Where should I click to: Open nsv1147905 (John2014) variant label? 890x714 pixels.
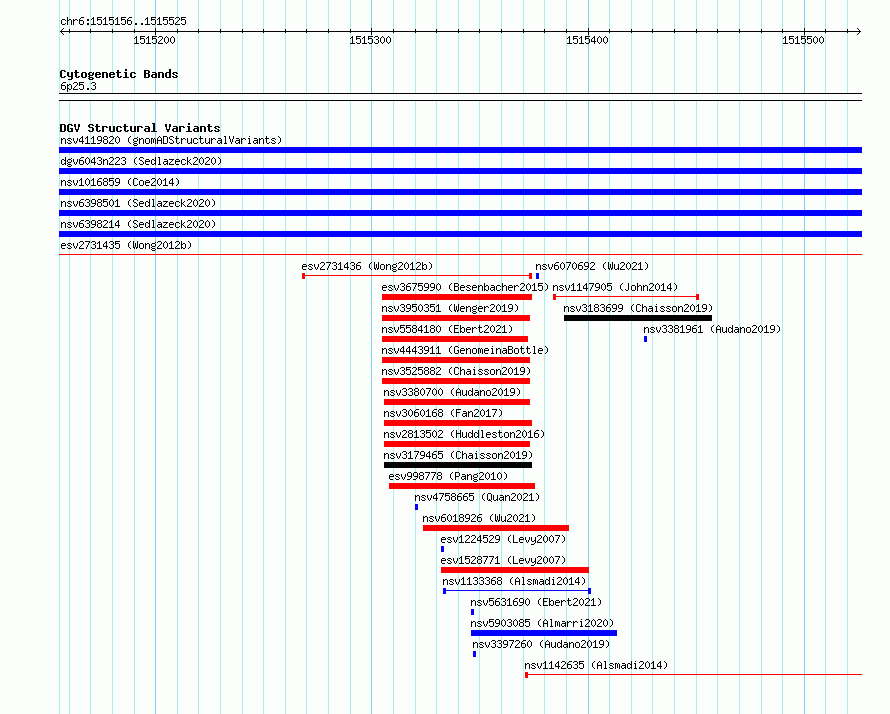pyautogui.click(x=615, y=287)
